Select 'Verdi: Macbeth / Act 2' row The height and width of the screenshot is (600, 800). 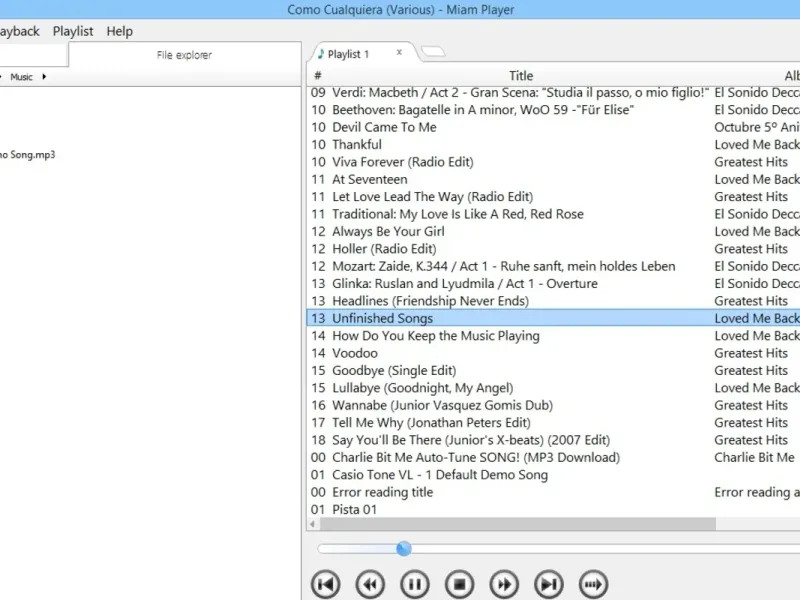pos(553,92)
